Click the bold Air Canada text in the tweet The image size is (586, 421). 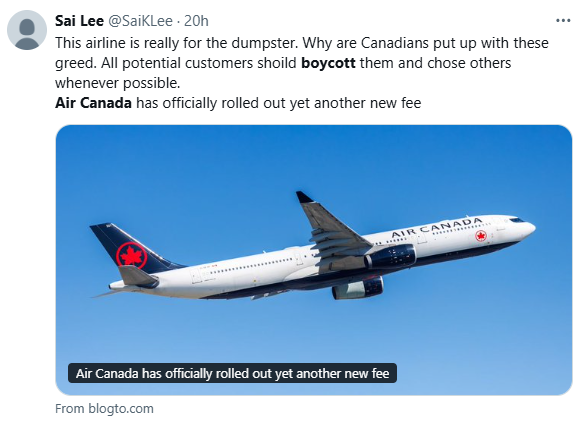pyautogui.click(x=93, y=103)
